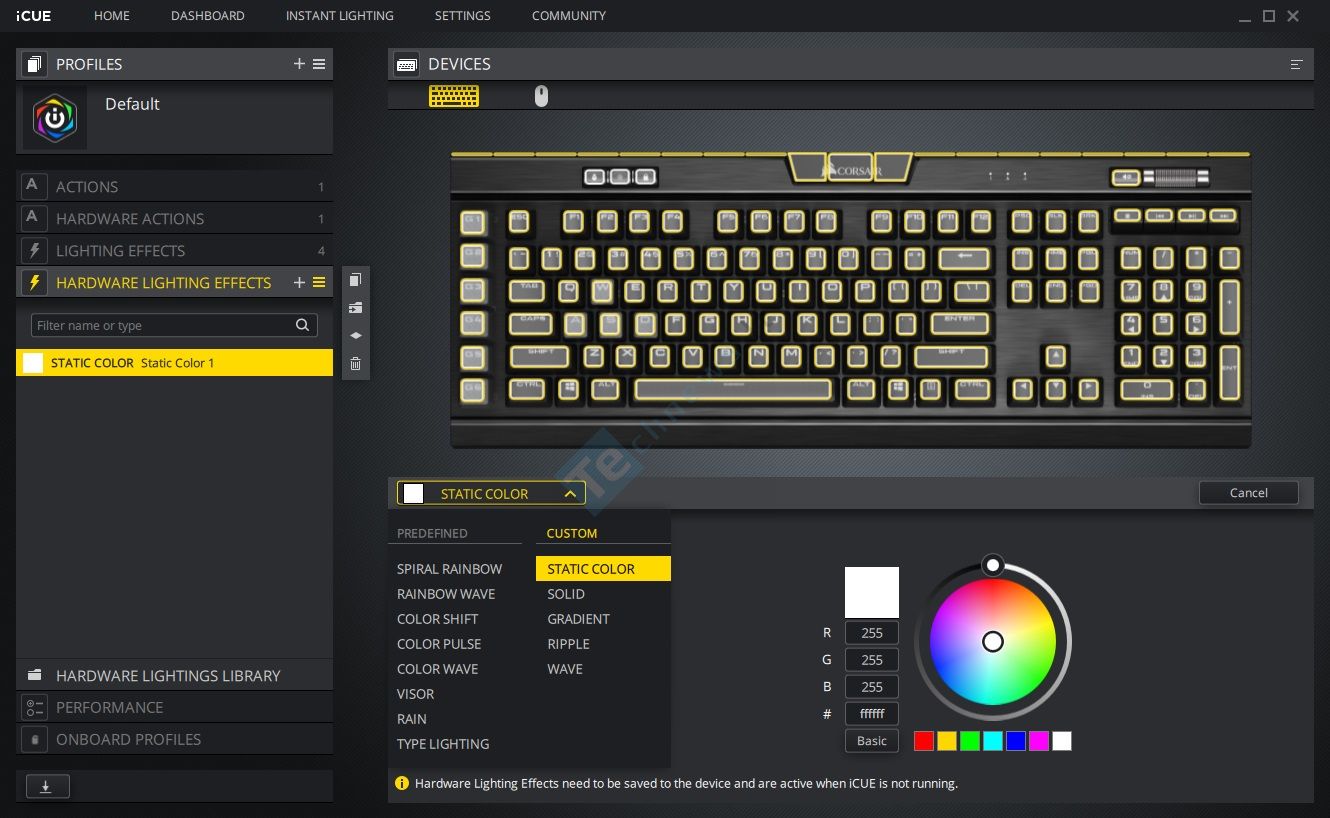Click the trash delete icon
Viewport: 1330px width, 818px height.
[x=355, y=364]
